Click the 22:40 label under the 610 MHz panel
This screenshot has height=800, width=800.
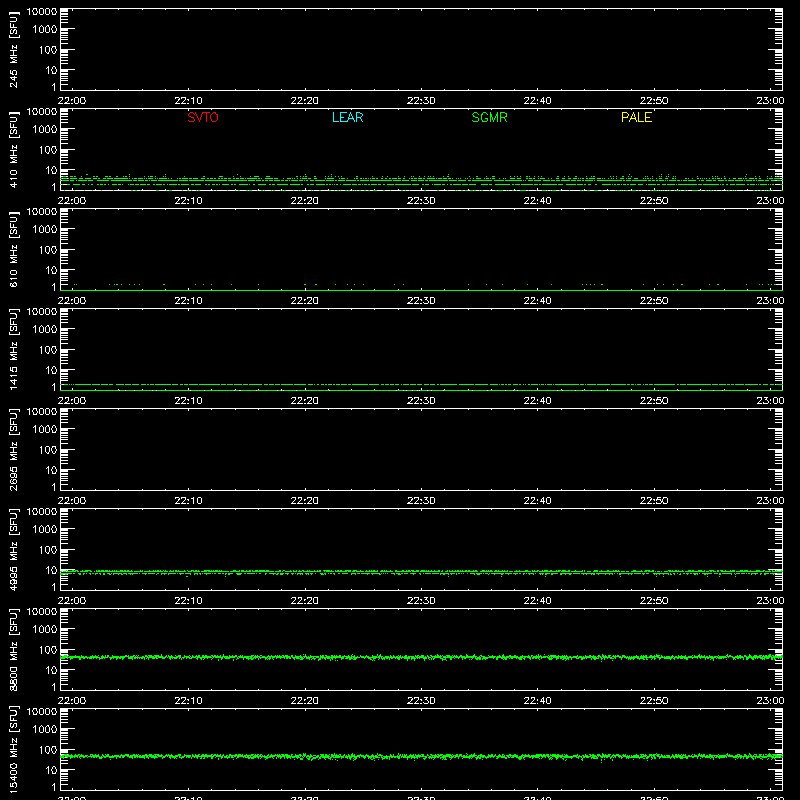tap(537, 301)
